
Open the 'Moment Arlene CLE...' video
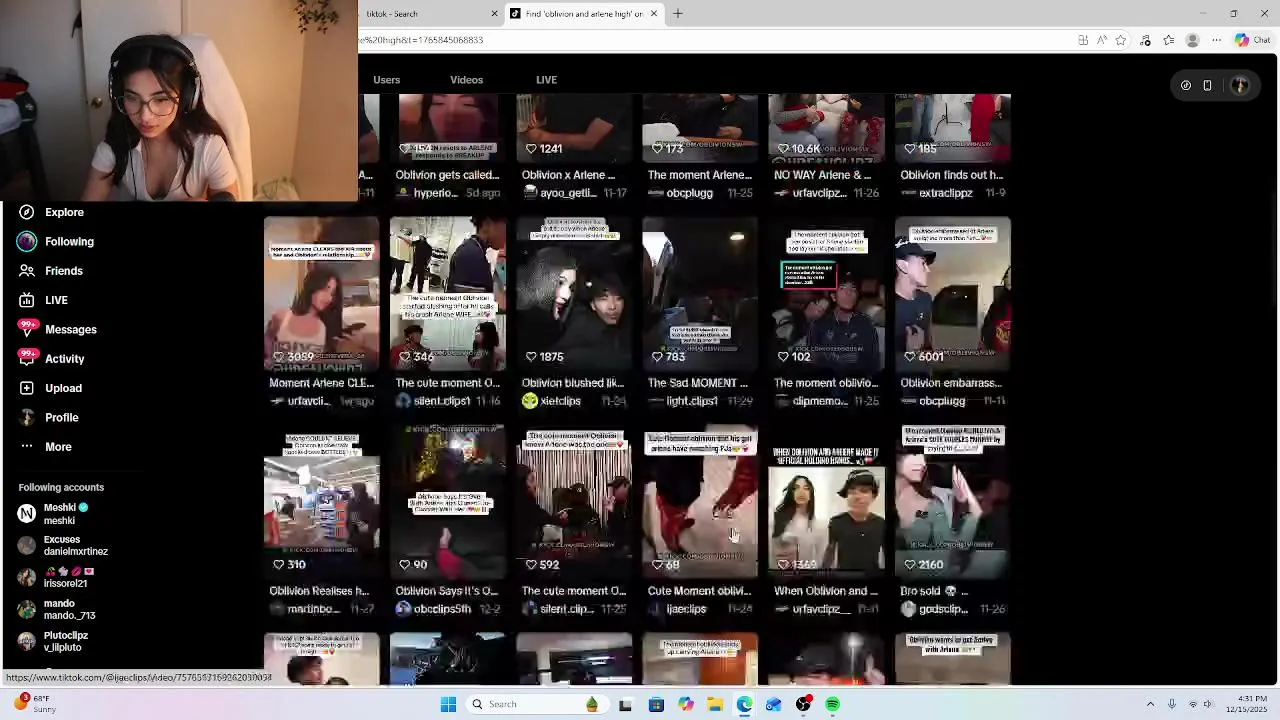(321, 294)
